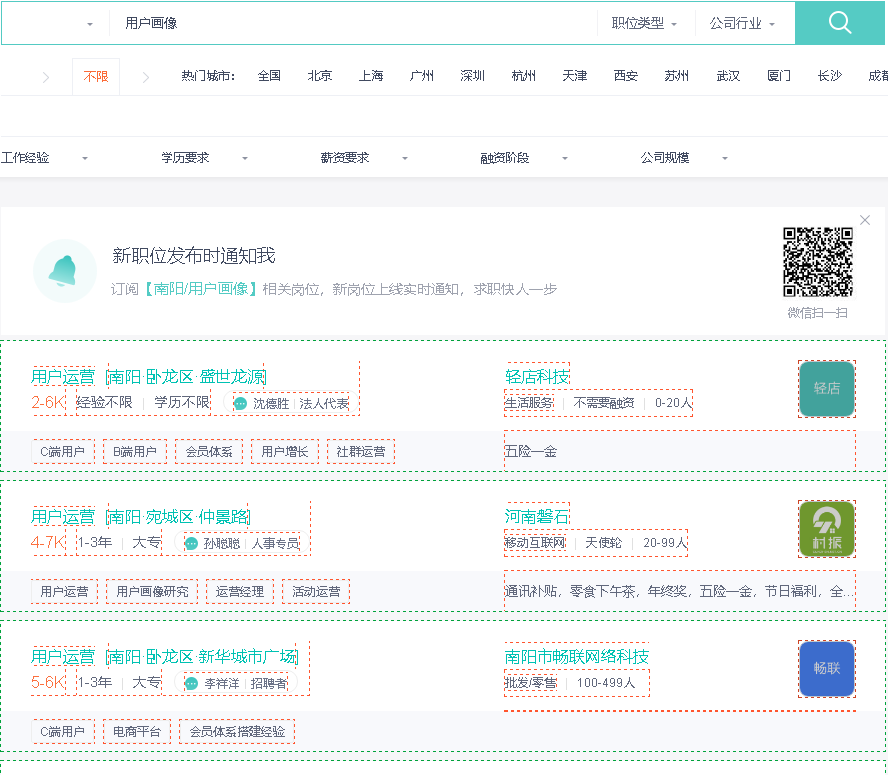Screen dimensions: 888x775
Task: Open the 轻店 company logo
Action: [x=827, y=389]
